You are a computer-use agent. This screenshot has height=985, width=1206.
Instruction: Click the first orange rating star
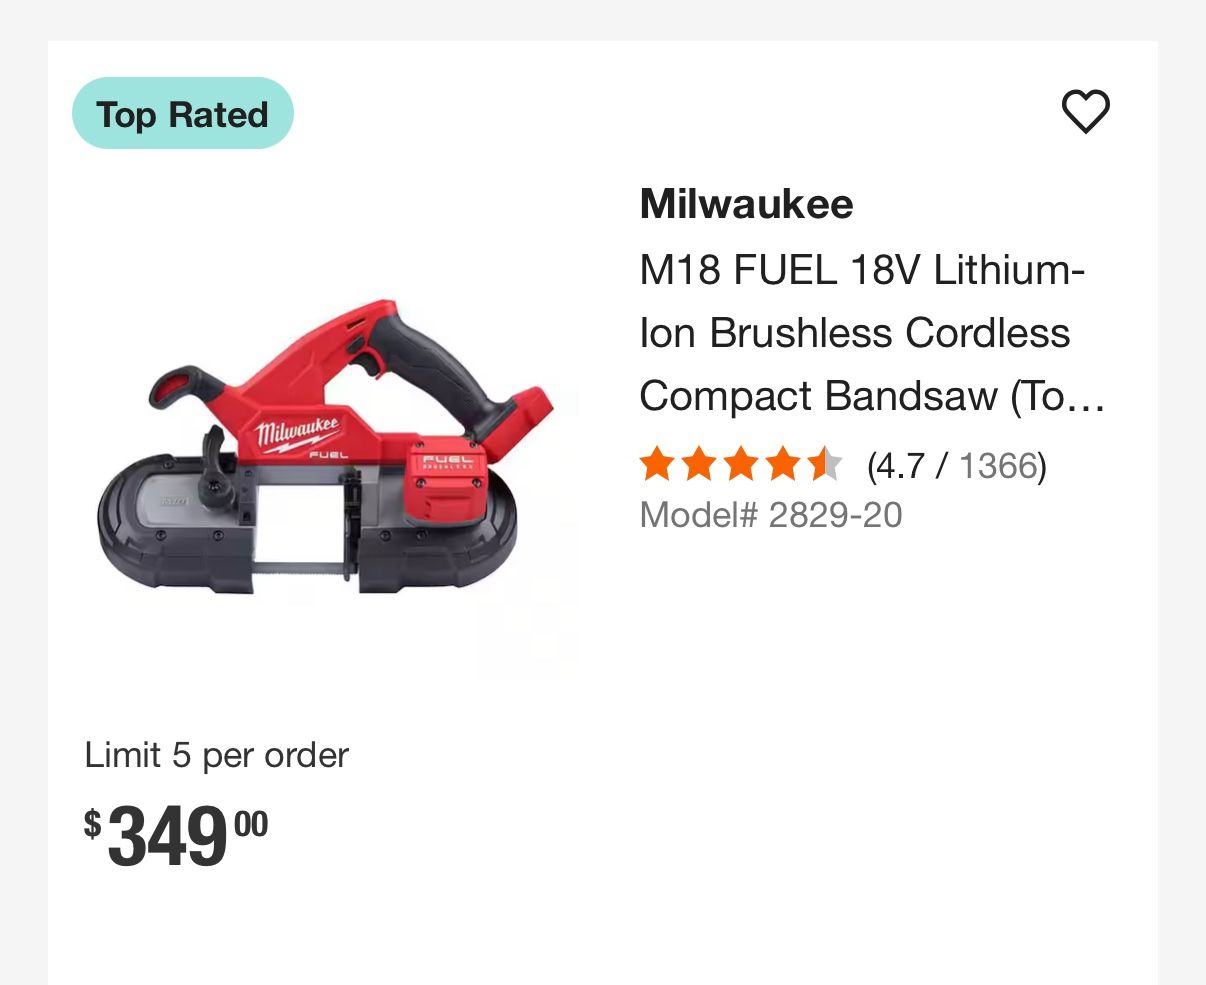(656, 465)
